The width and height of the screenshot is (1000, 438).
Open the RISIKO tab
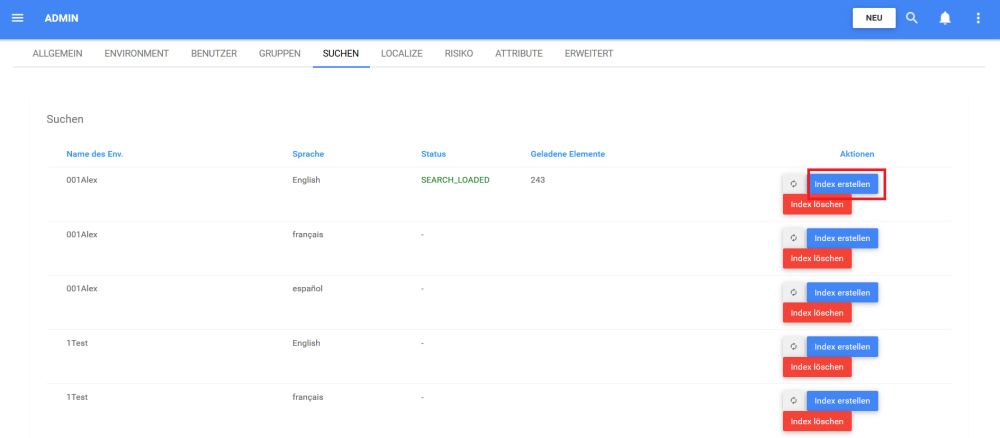(459, 54)
